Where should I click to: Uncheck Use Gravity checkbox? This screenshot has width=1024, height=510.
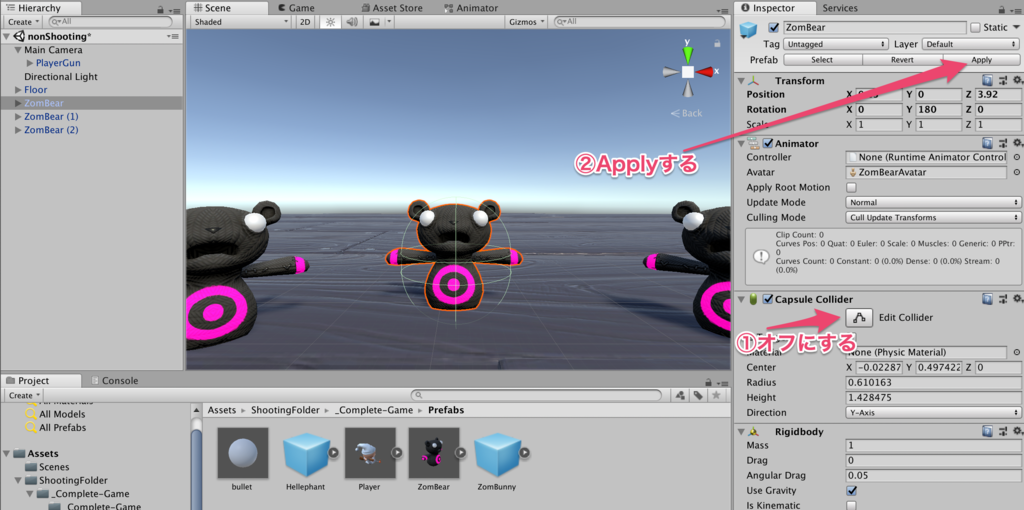click(851, 490)
